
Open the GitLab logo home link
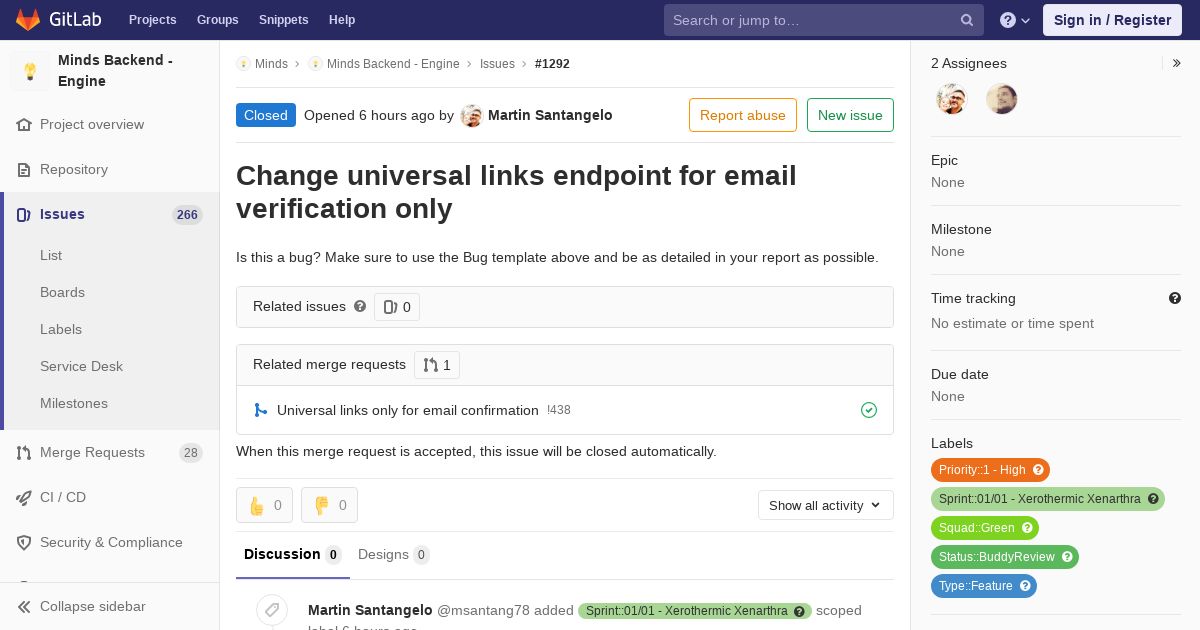(x=57, y=19)
